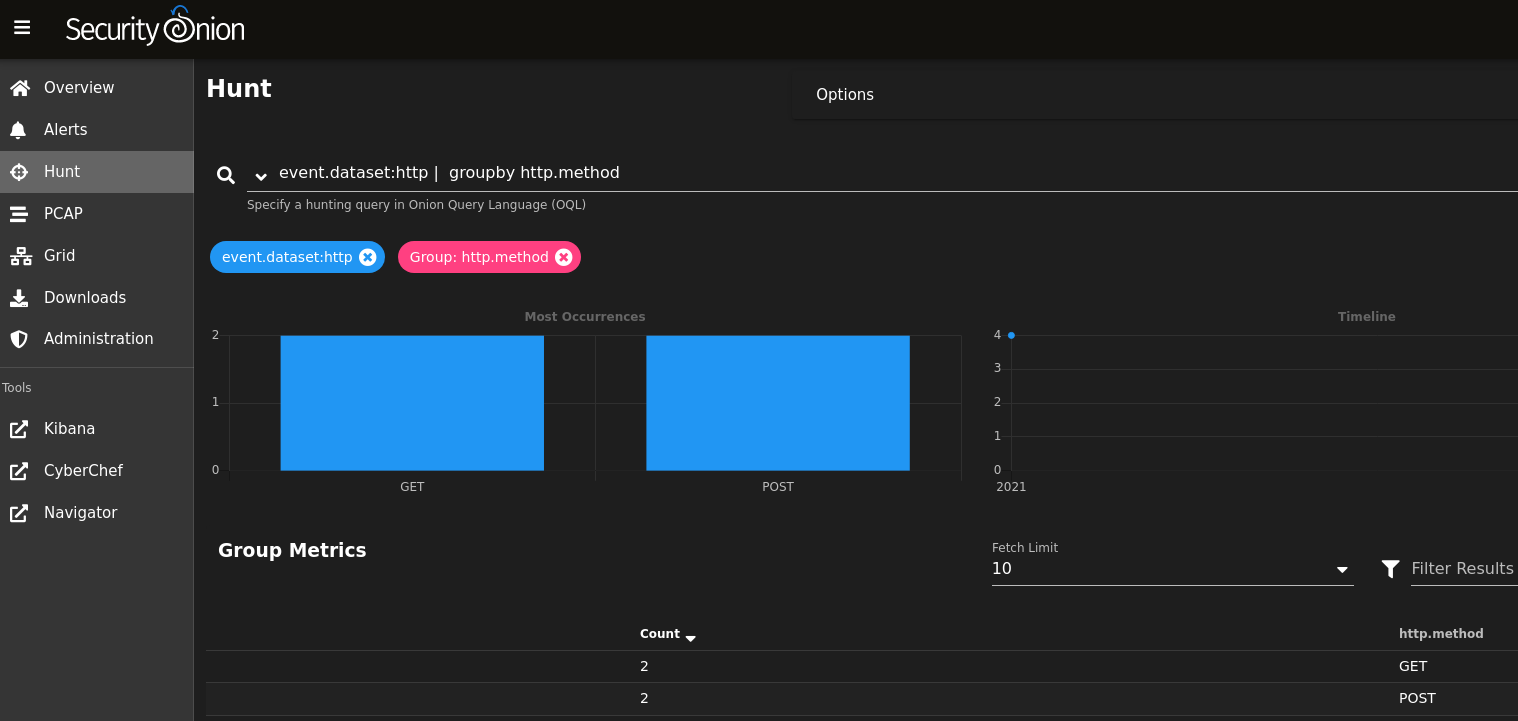Click the CyberChef external link icon
Viewport: 1518px width, 721px height.
(x=19, y=471)
